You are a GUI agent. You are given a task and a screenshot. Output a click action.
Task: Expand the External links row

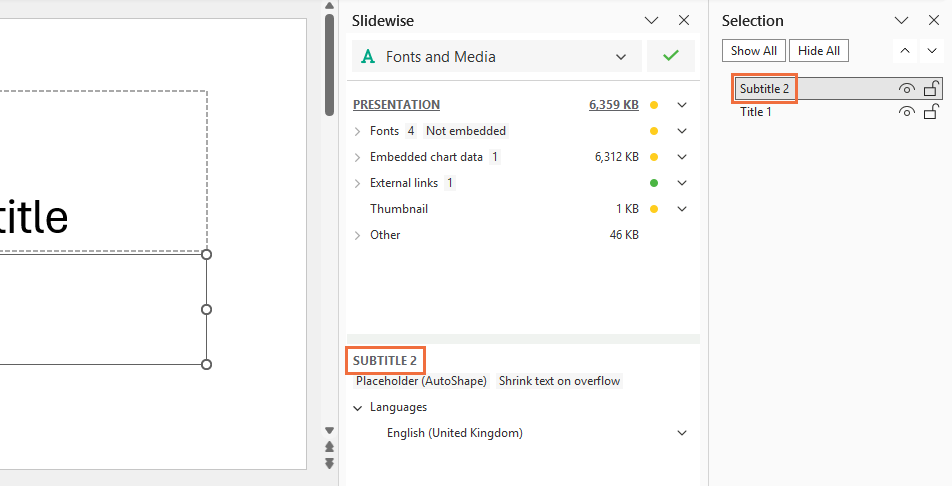357,183
